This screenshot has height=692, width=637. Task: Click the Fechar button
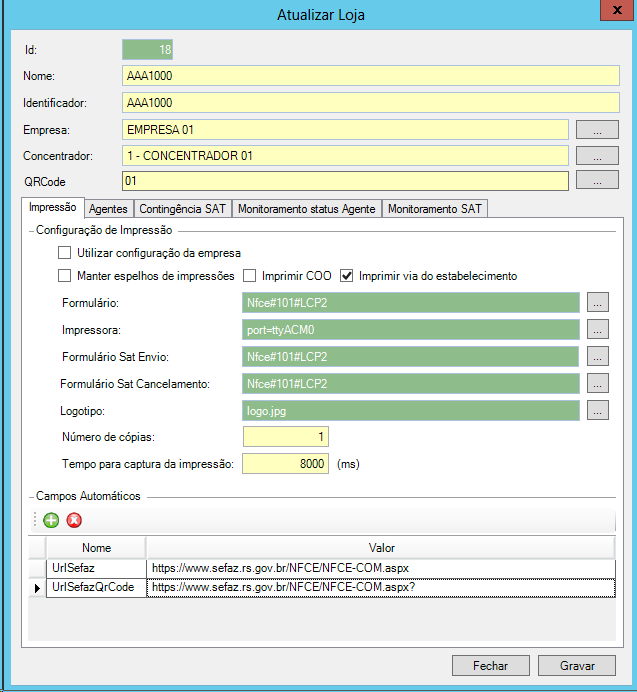point(490,665)
